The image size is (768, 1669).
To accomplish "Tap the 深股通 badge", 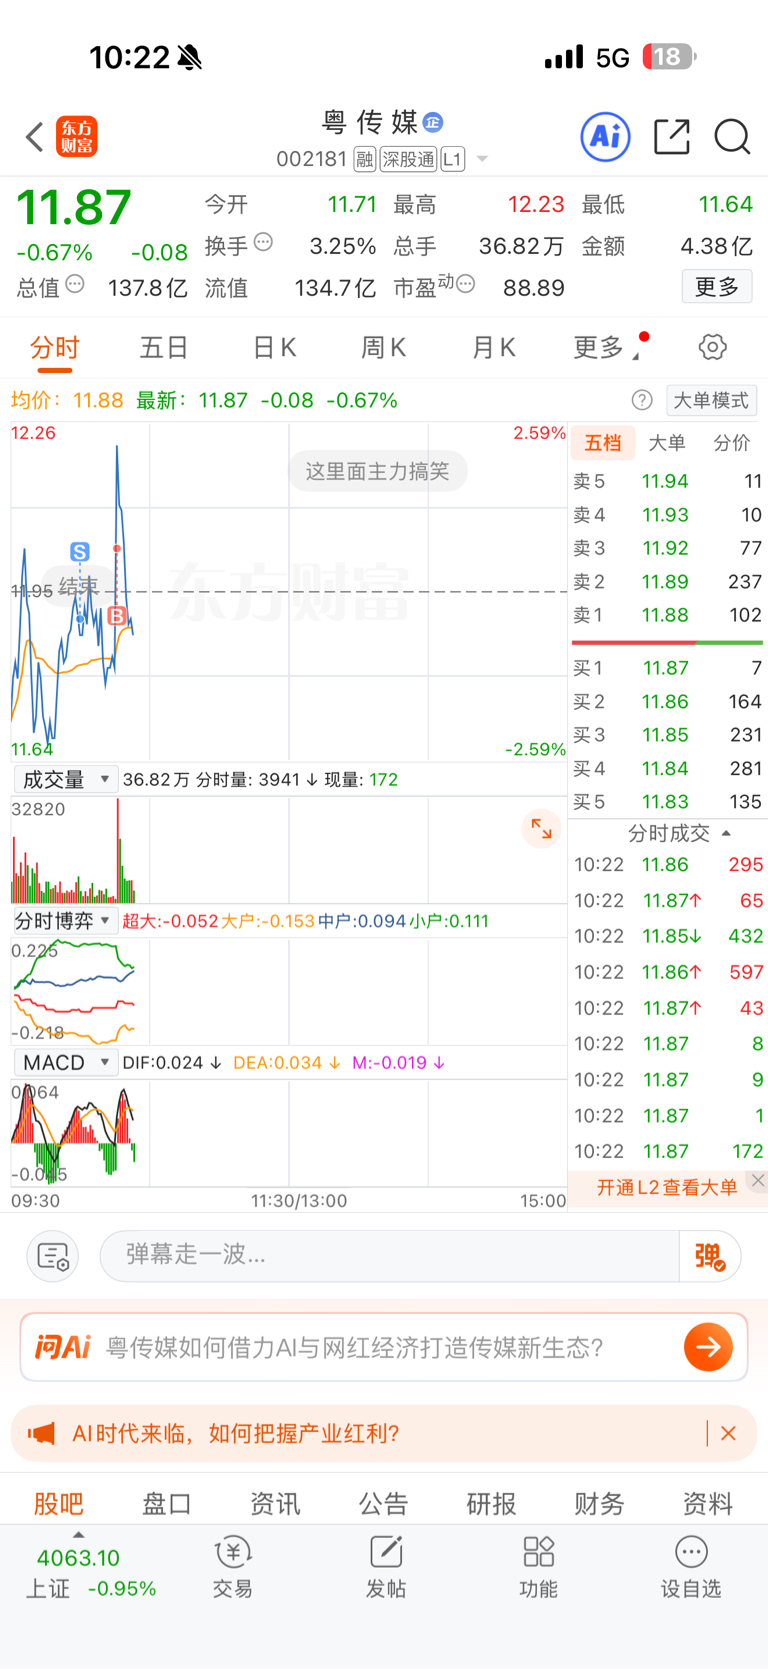I will [x=408, y=159].
